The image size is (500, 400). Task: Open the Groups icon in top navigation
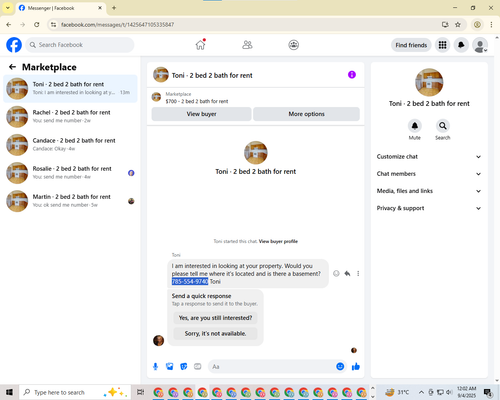(293, 45)
